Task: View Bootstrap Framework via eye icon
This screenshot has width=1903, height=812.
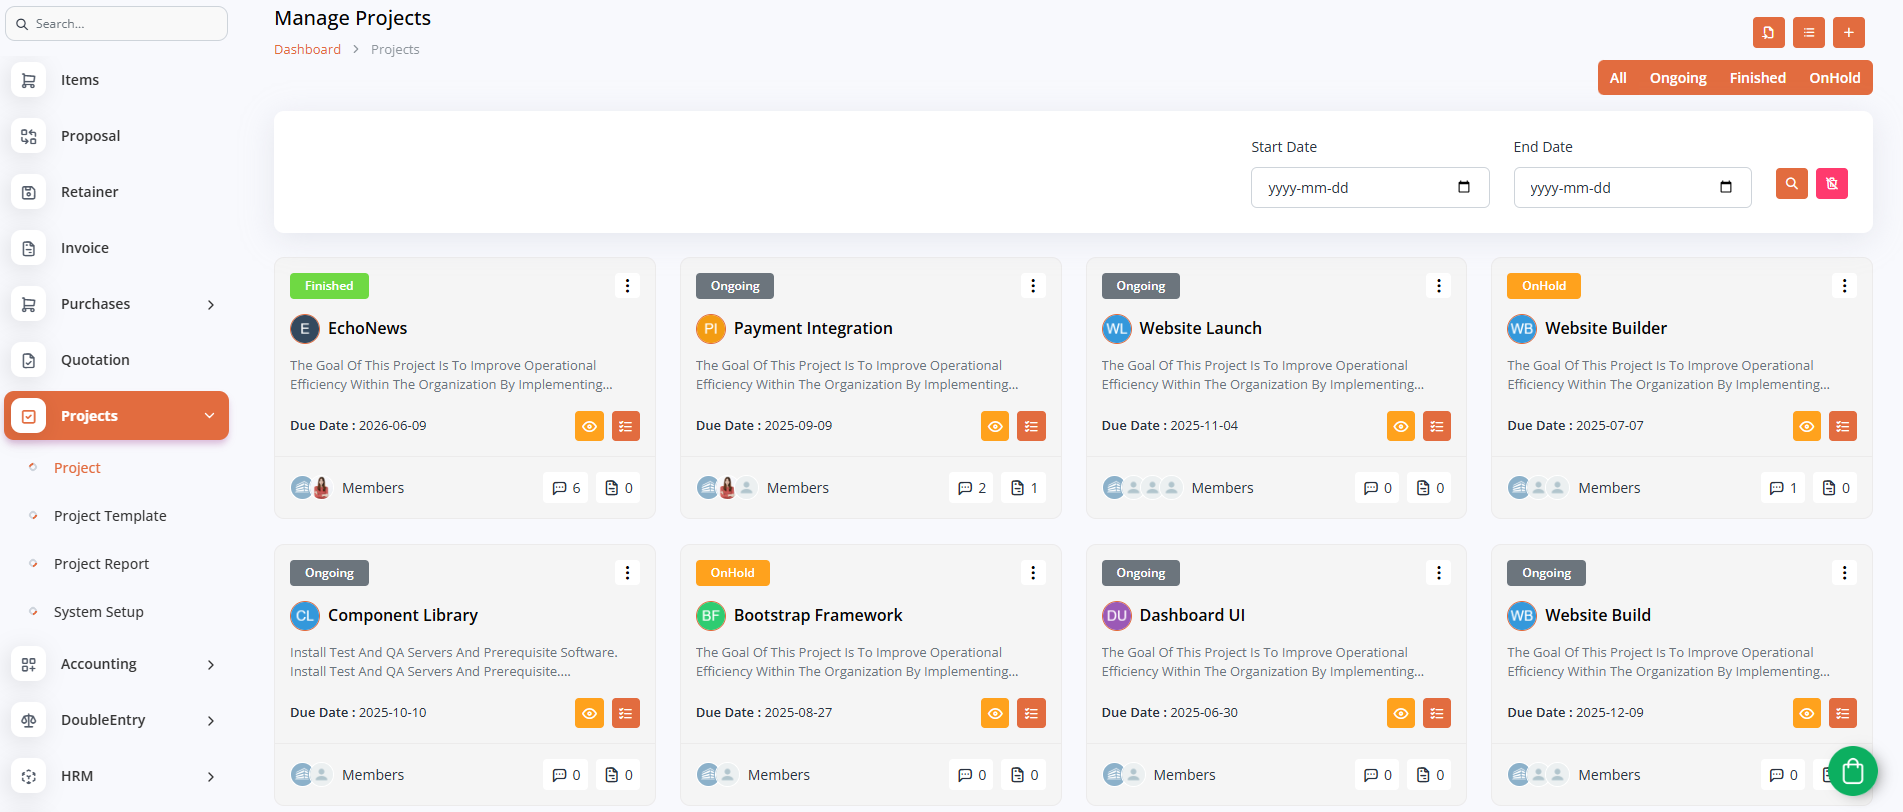Action: (994, 713)
